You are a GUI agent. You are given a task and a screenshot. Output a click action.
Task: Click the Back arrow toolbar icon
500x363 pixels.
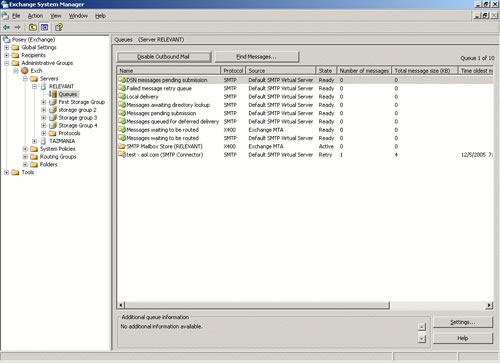(6, 27)
